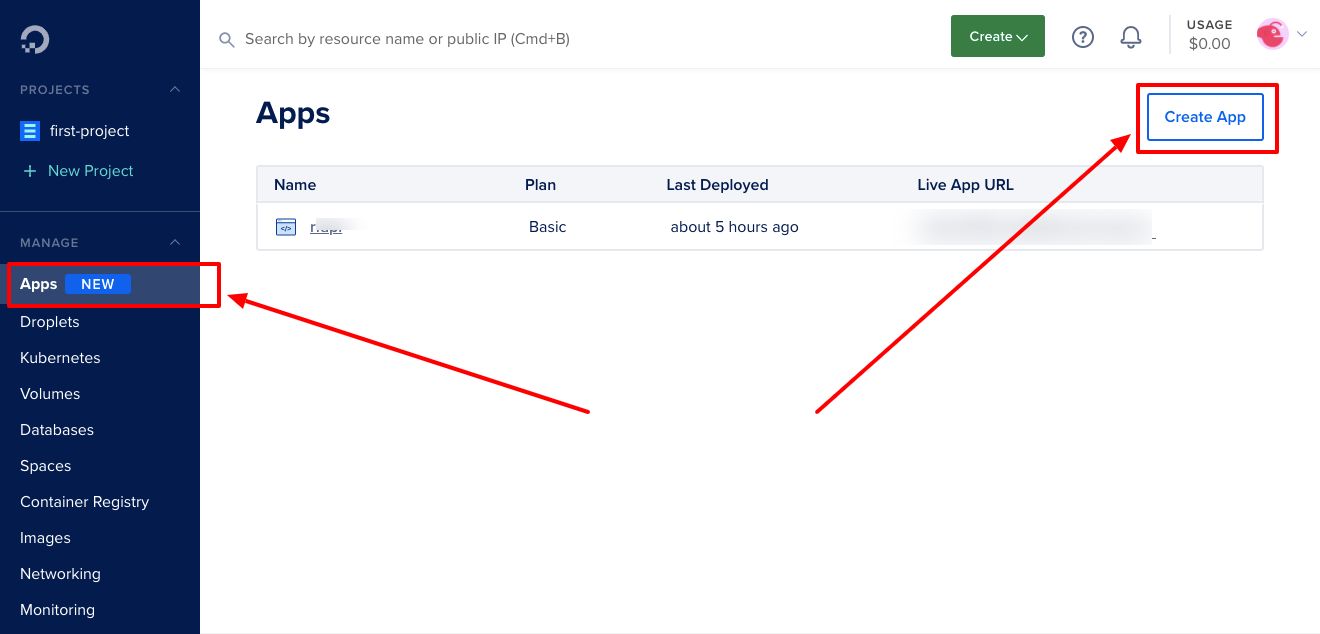1320x634 pixels.
Task: Open Container Registry in the sidebar
Action: click(x=84, y=502)
